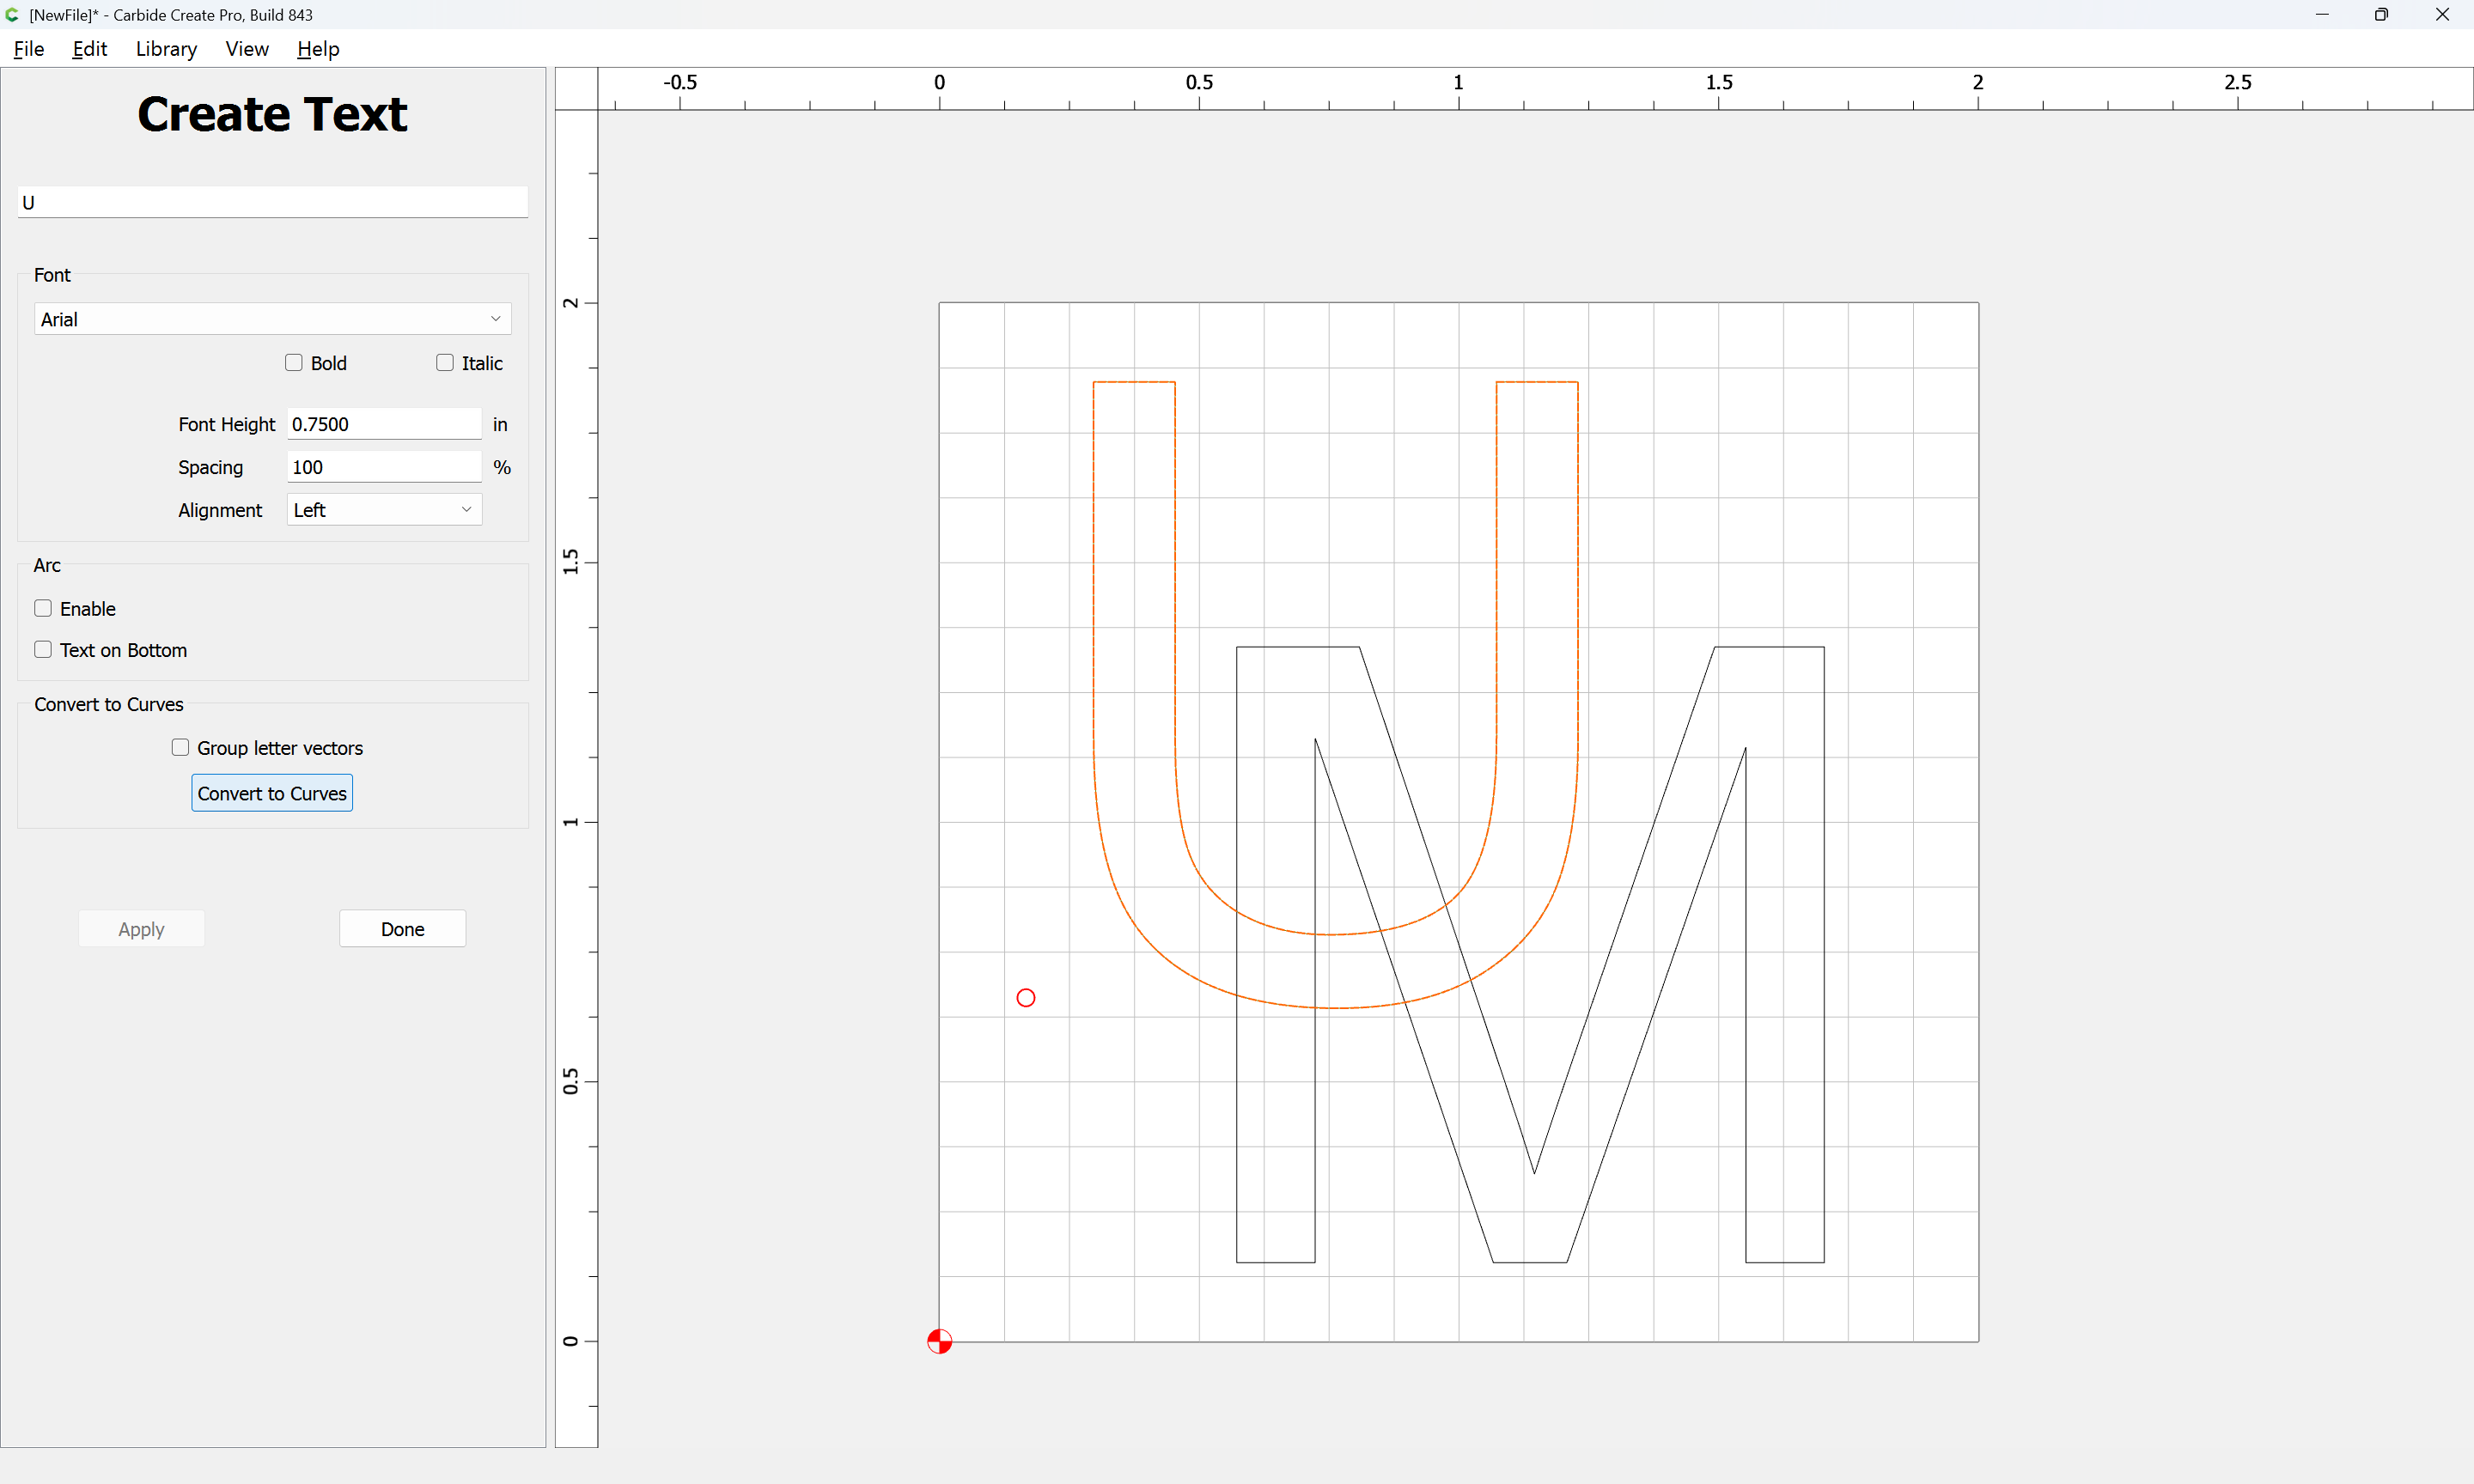This screenshot has height=1484, width=2474.
Task: Open the Alignment dropdown
Action: 383,509
